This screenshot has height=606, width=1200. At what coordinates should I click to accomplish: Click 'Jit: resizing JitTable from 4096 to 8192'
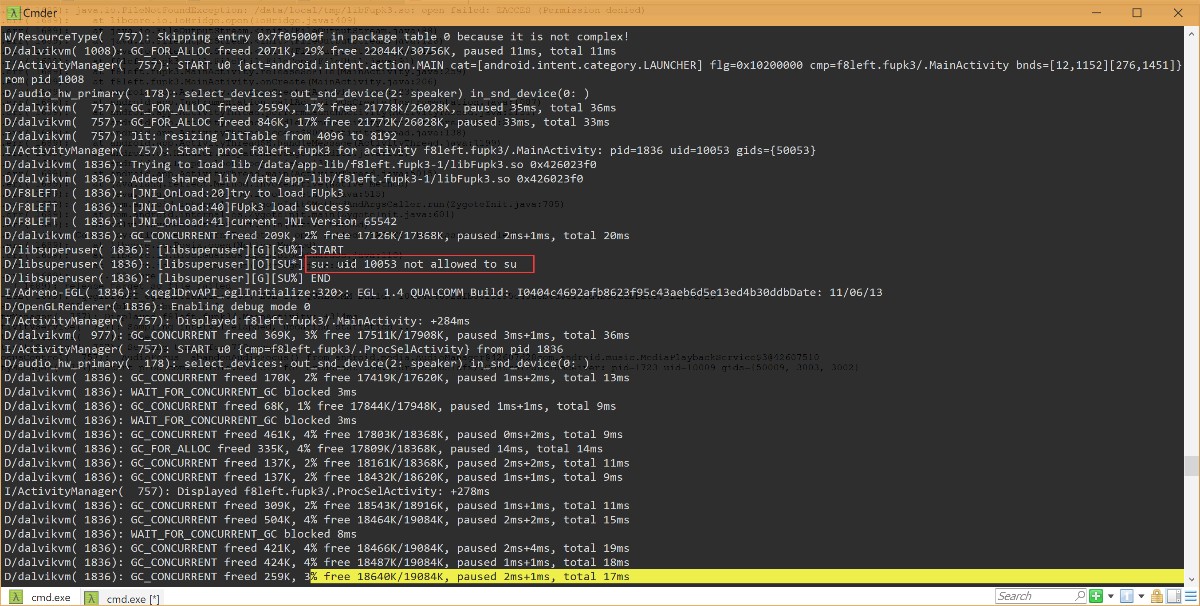tap(200, 136)
